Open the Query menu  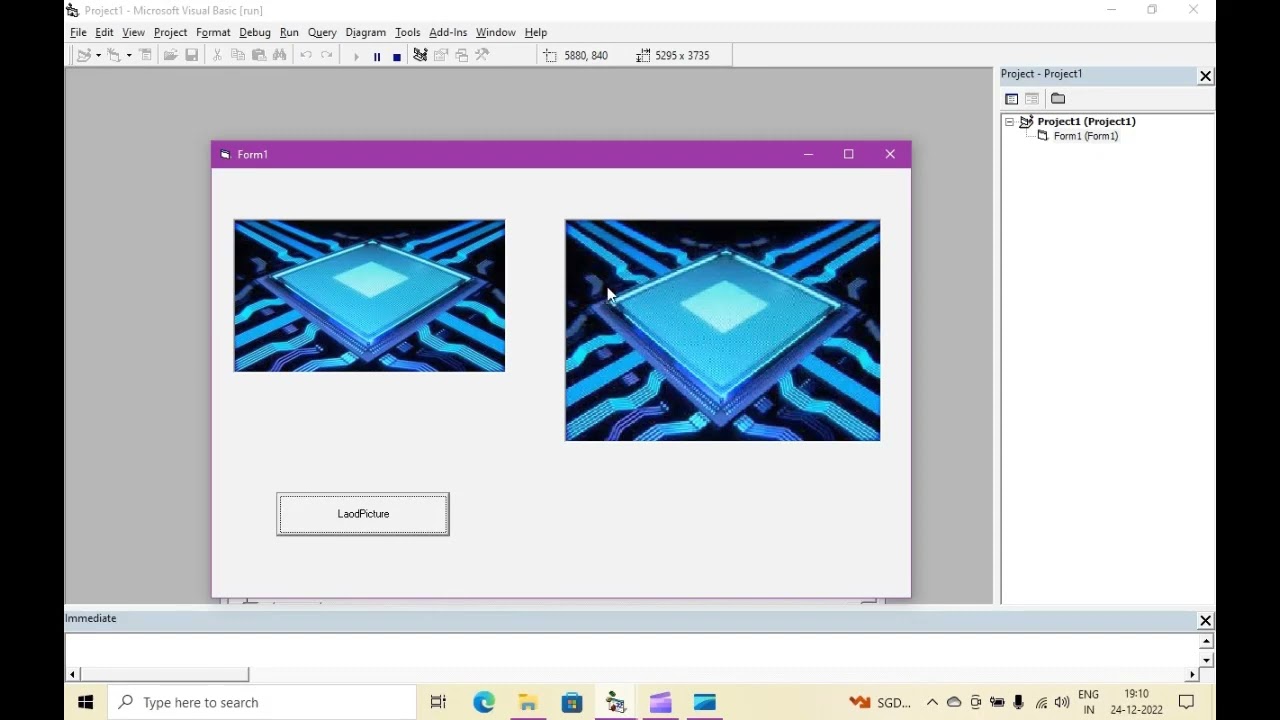coord(322,33)
